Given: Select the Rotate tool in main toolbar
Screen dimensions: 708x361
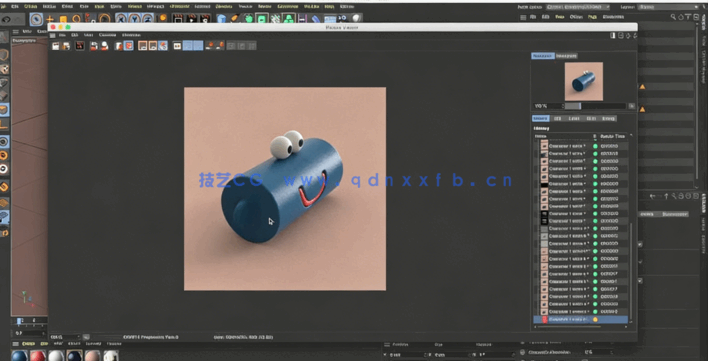Looking at the screenshot, I should click(77, 19).
